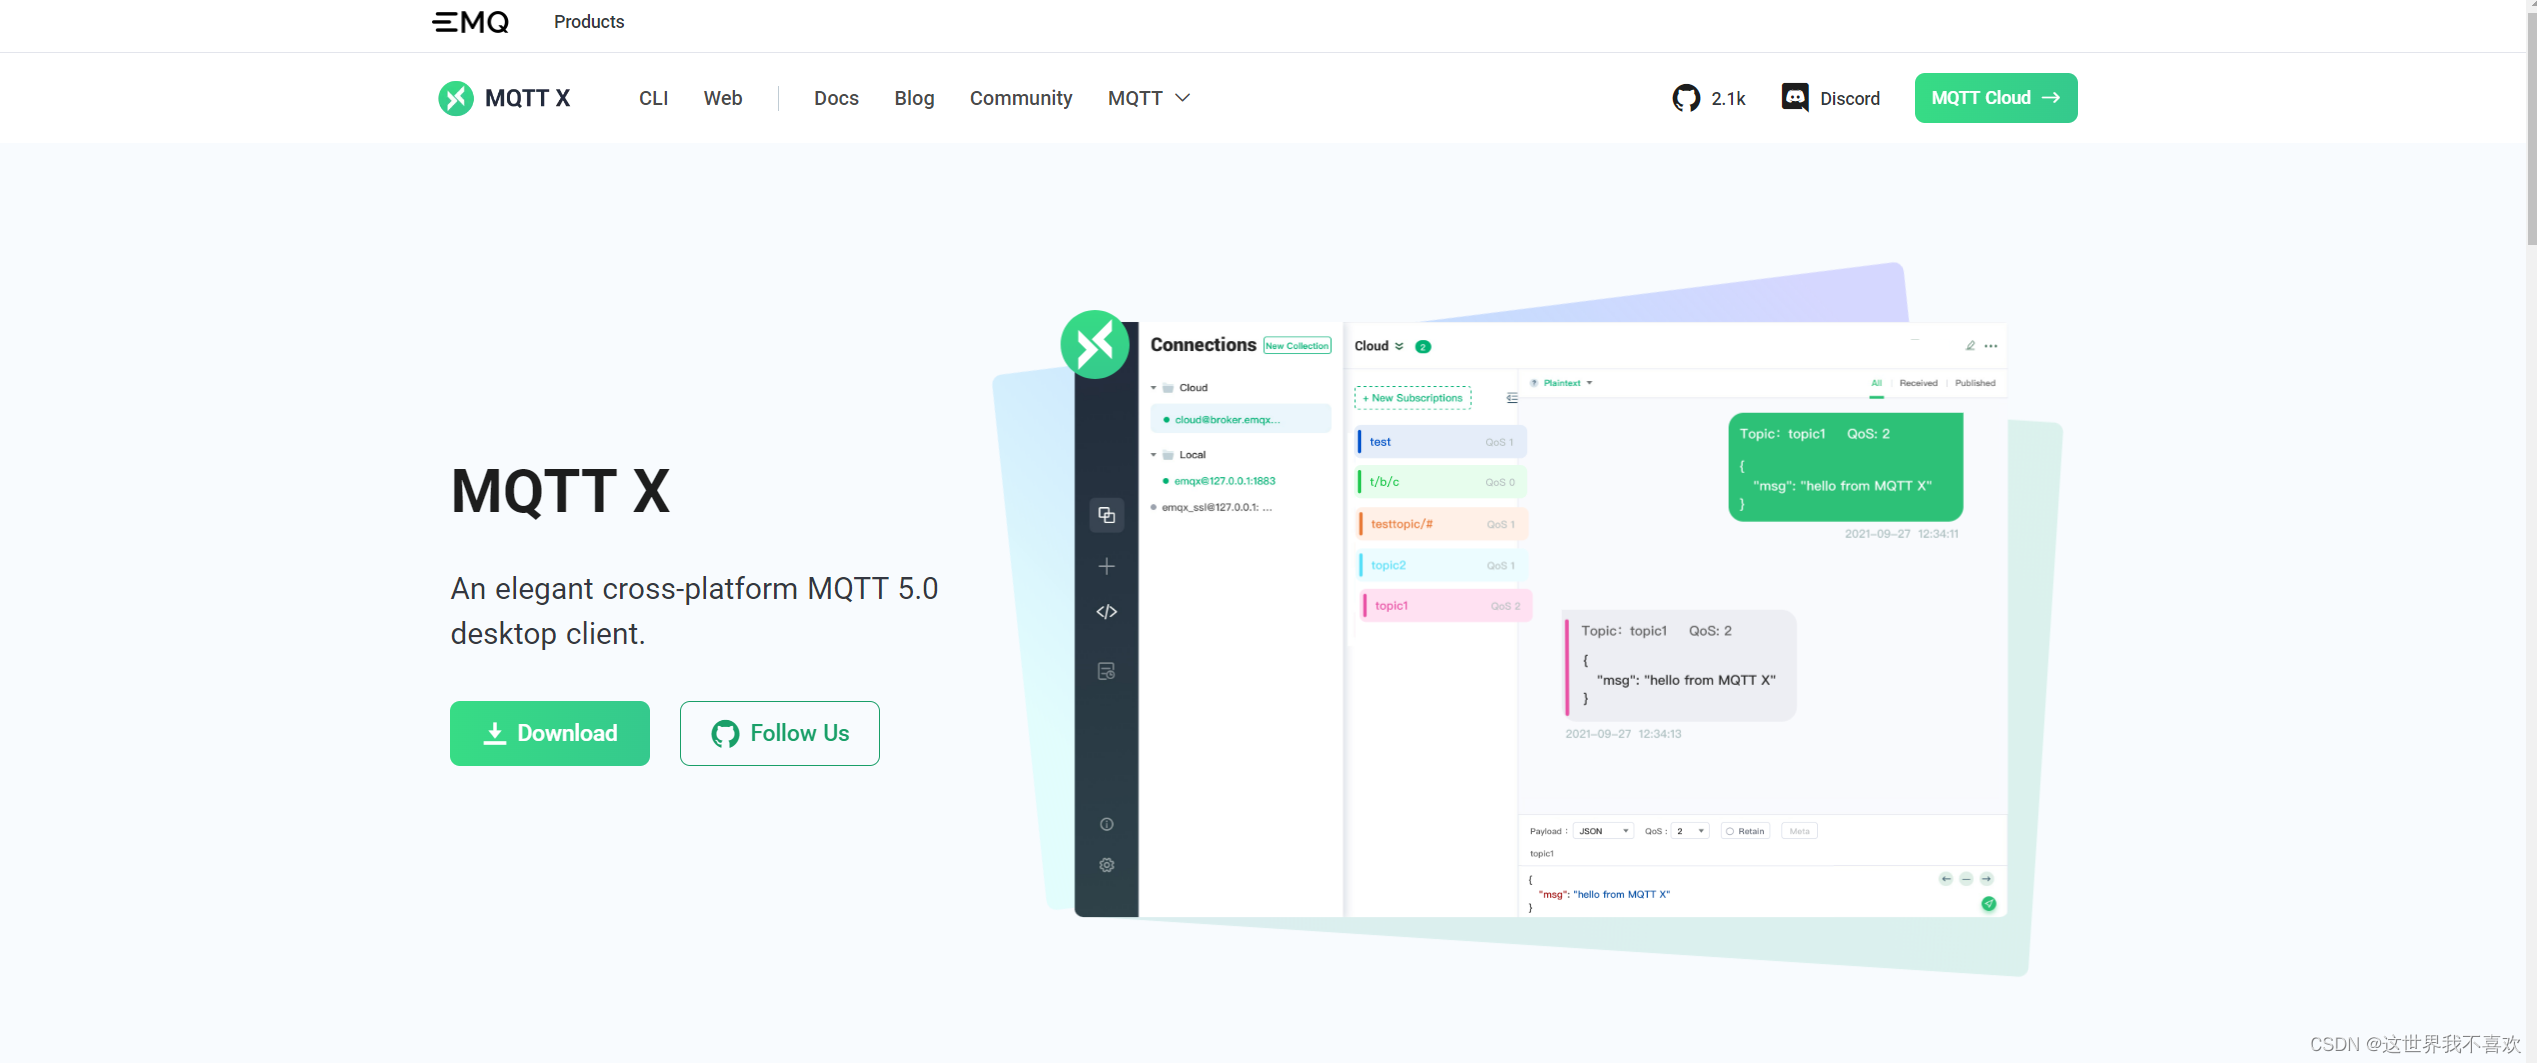Screen dimensions: 2537x1063
Task: Select the emqx_ssl@127.0.0.1 connection
Action: 1212,507
